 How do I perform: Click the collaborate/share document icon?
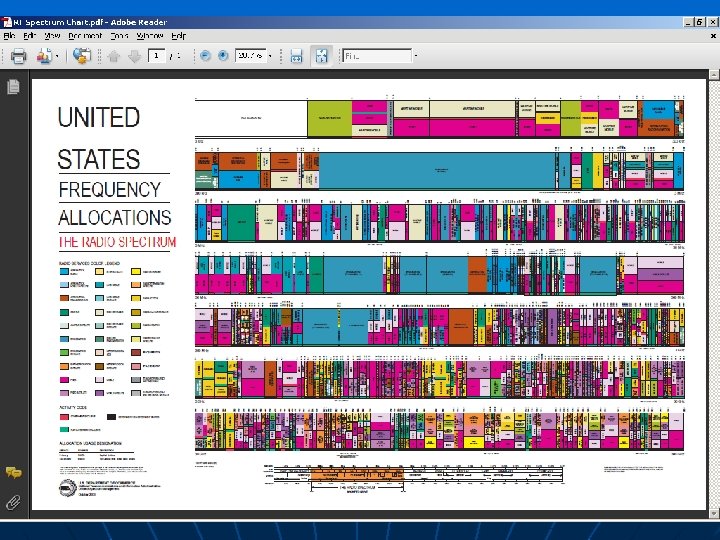click(x=44, y=56)
